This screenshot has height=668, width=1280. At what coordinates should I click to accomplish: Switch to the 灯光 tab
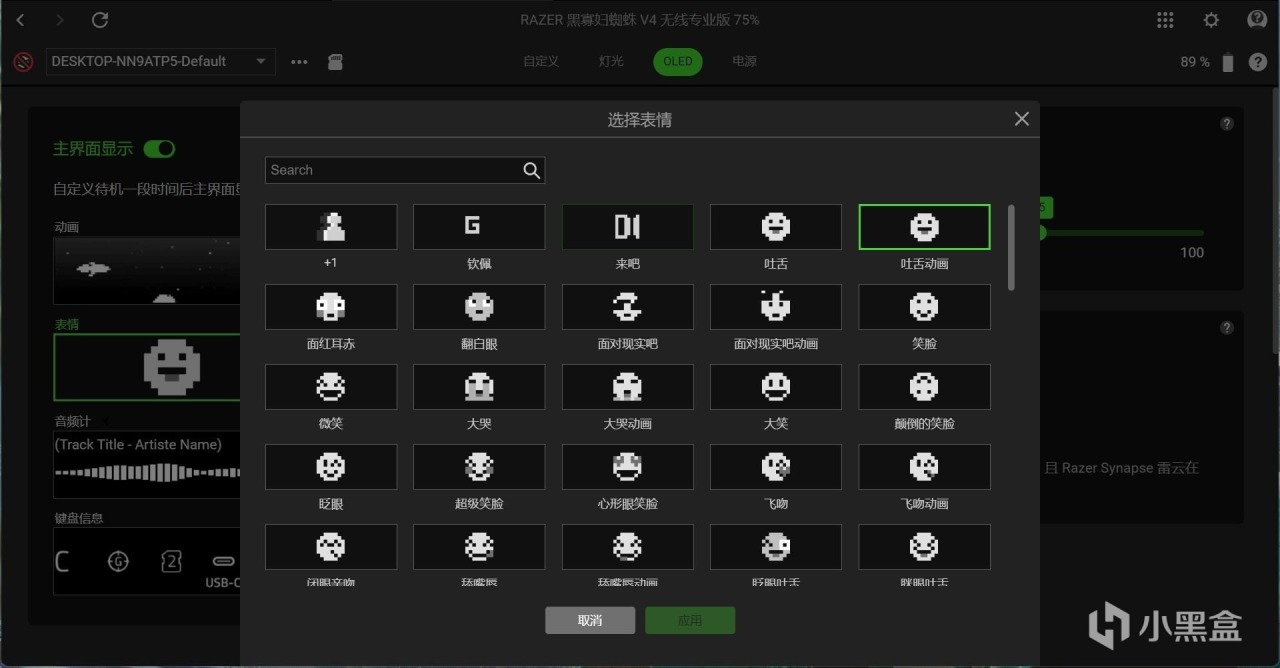611,61
